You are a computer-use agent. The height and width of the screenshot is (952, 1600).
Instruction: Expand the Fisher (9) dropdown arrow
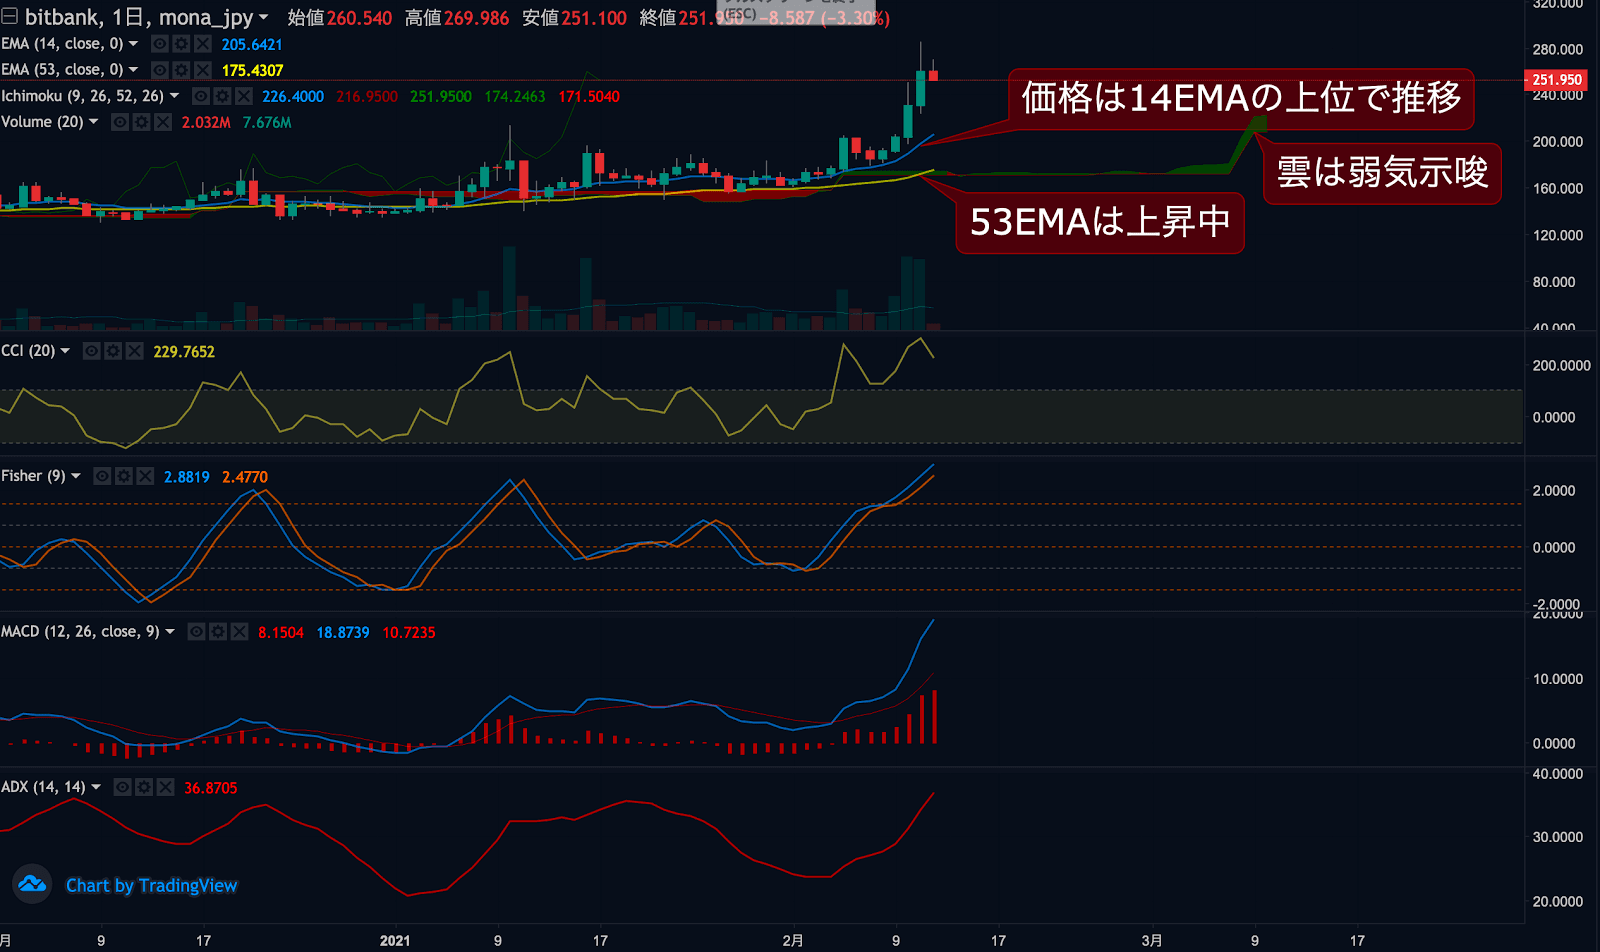click(x=76, y=476)
